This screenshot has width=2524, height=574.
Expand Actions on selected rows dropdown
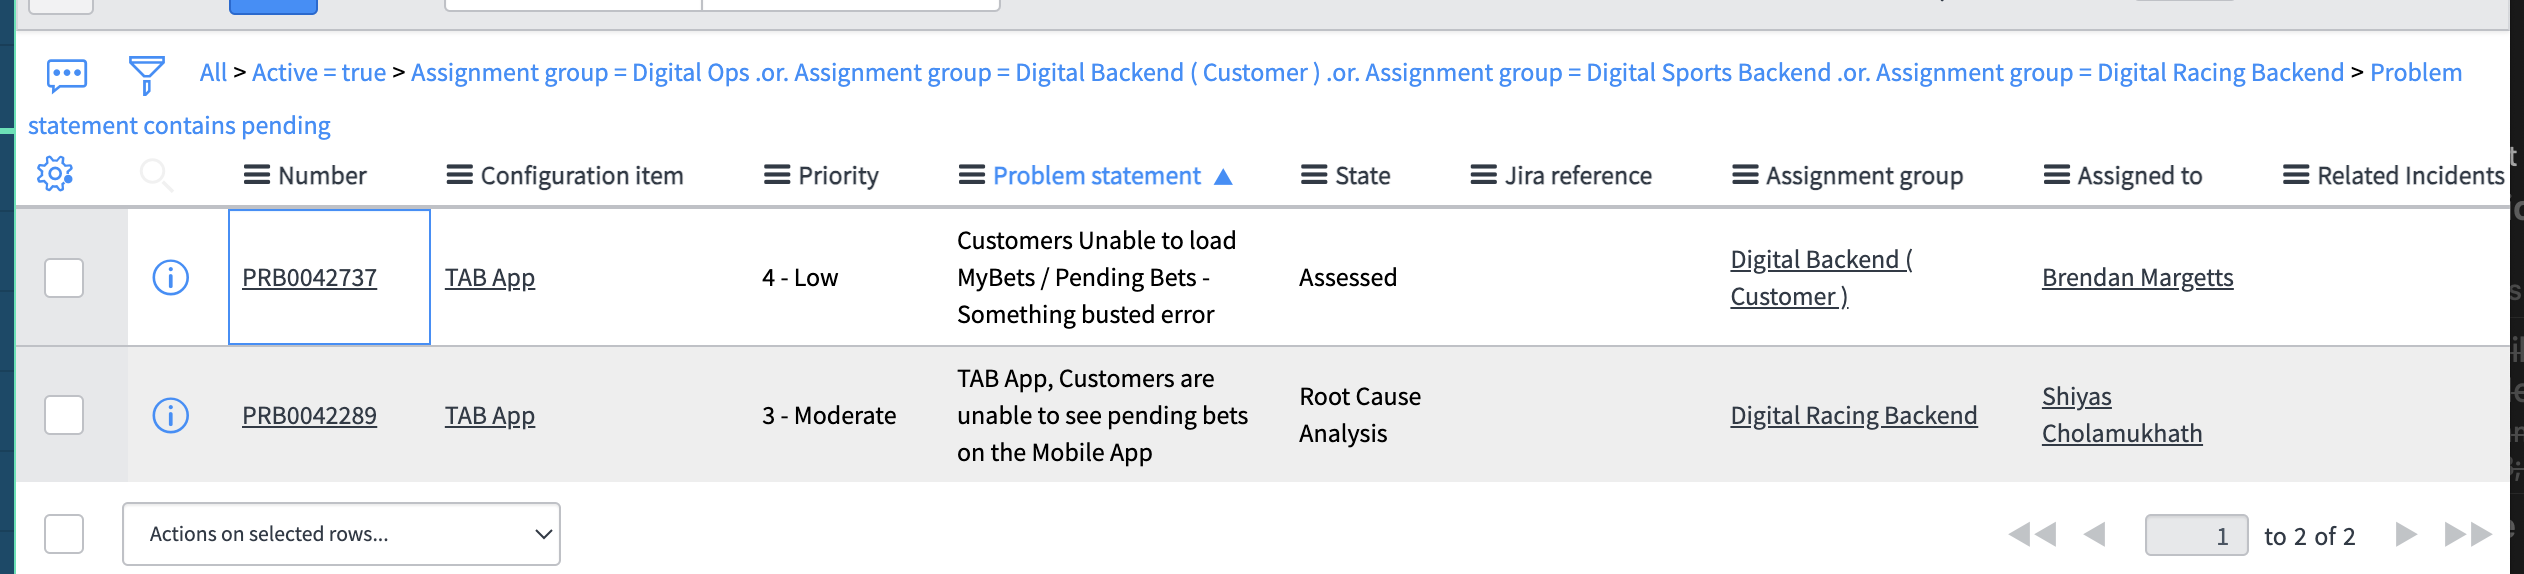[341, 534]
